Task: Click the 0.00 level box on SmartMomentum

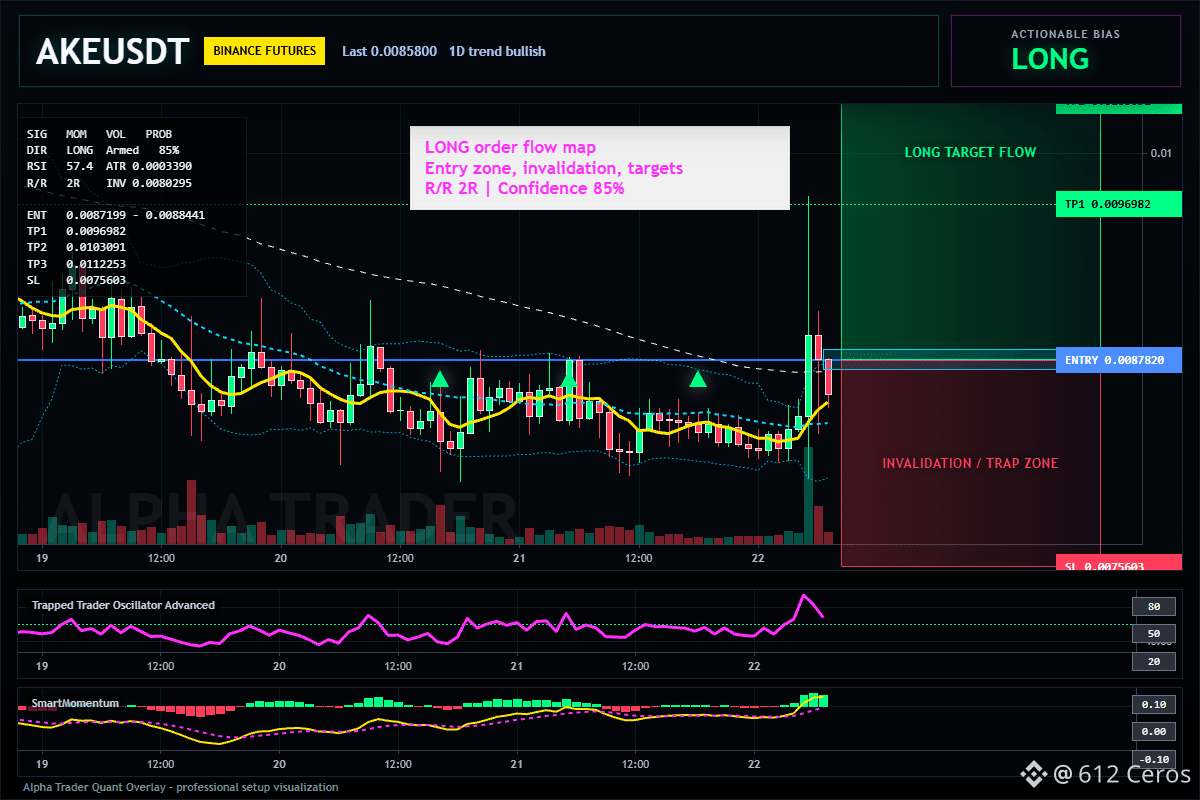Action: (x=1153, y=731)
